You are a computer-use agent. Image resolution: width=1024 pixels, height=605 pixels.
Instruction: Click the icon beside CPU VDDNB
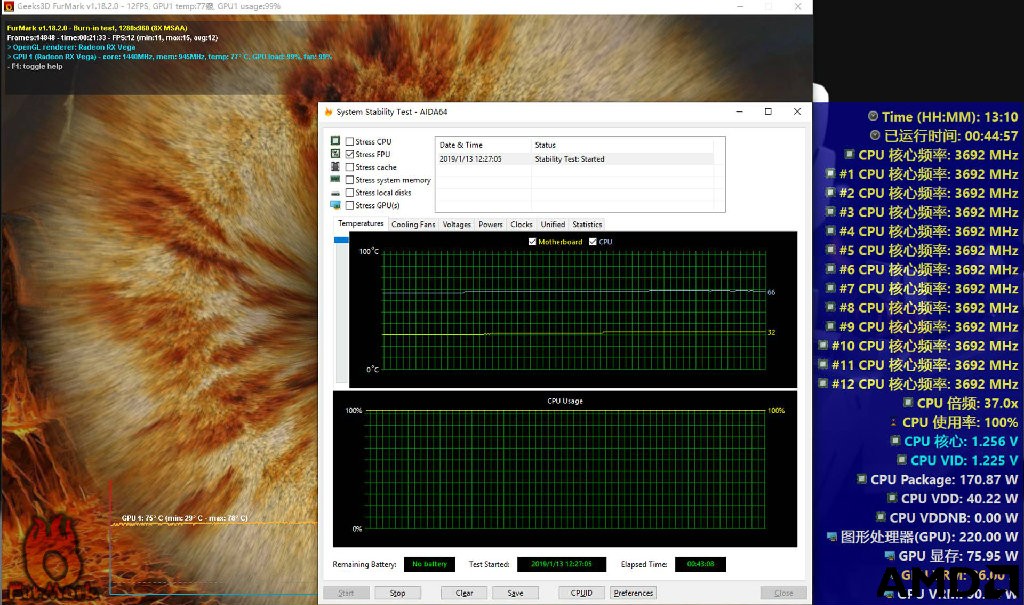point(880,517)
